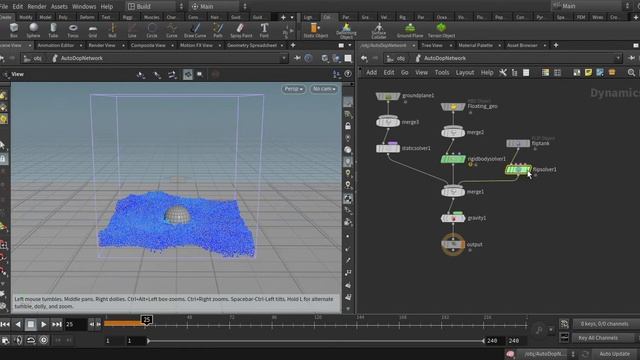Select the Line shelf tool
640x360 pixels.
tap(132, 30)
